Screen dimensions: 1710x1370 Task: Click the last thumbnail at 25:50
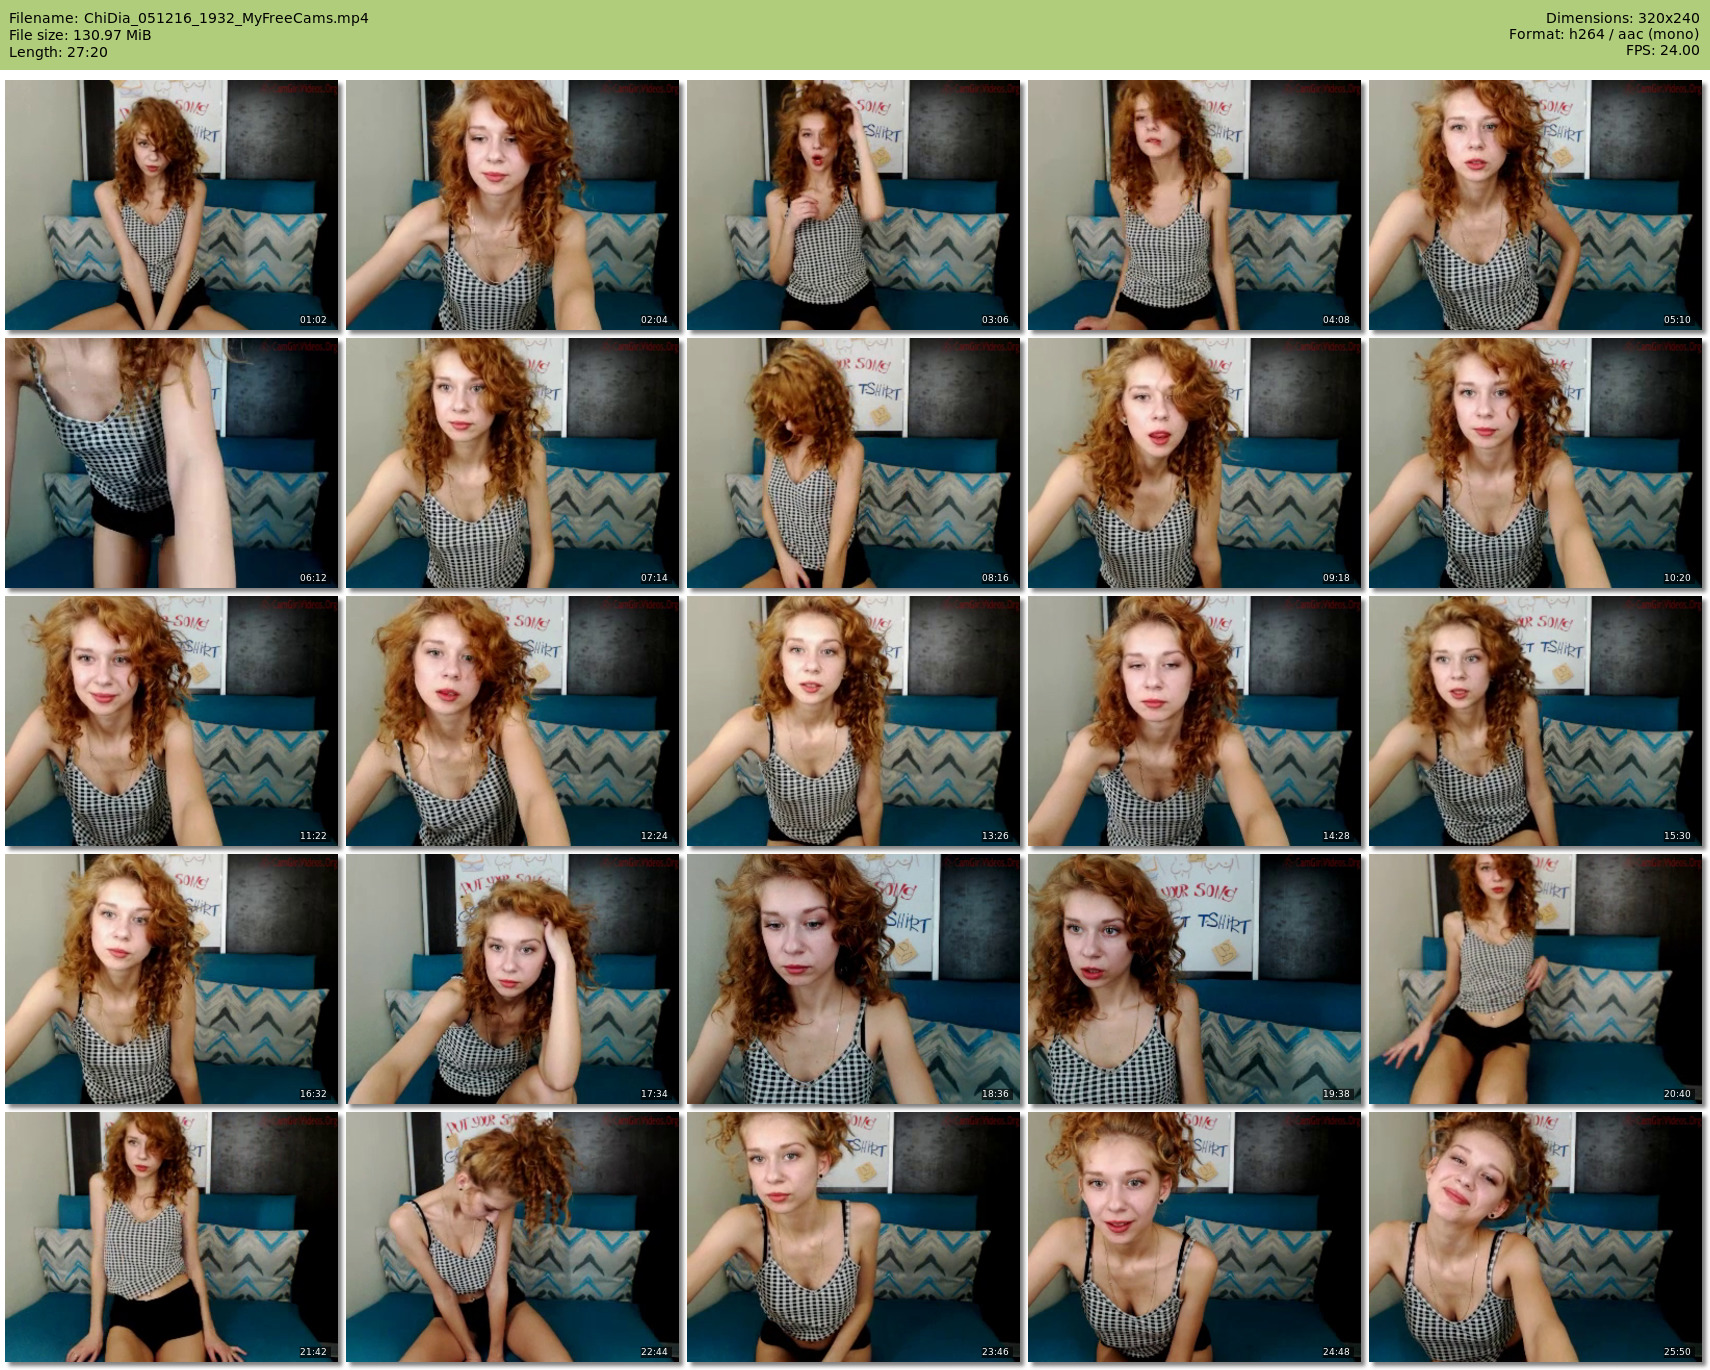(x=1536, y=1237)
